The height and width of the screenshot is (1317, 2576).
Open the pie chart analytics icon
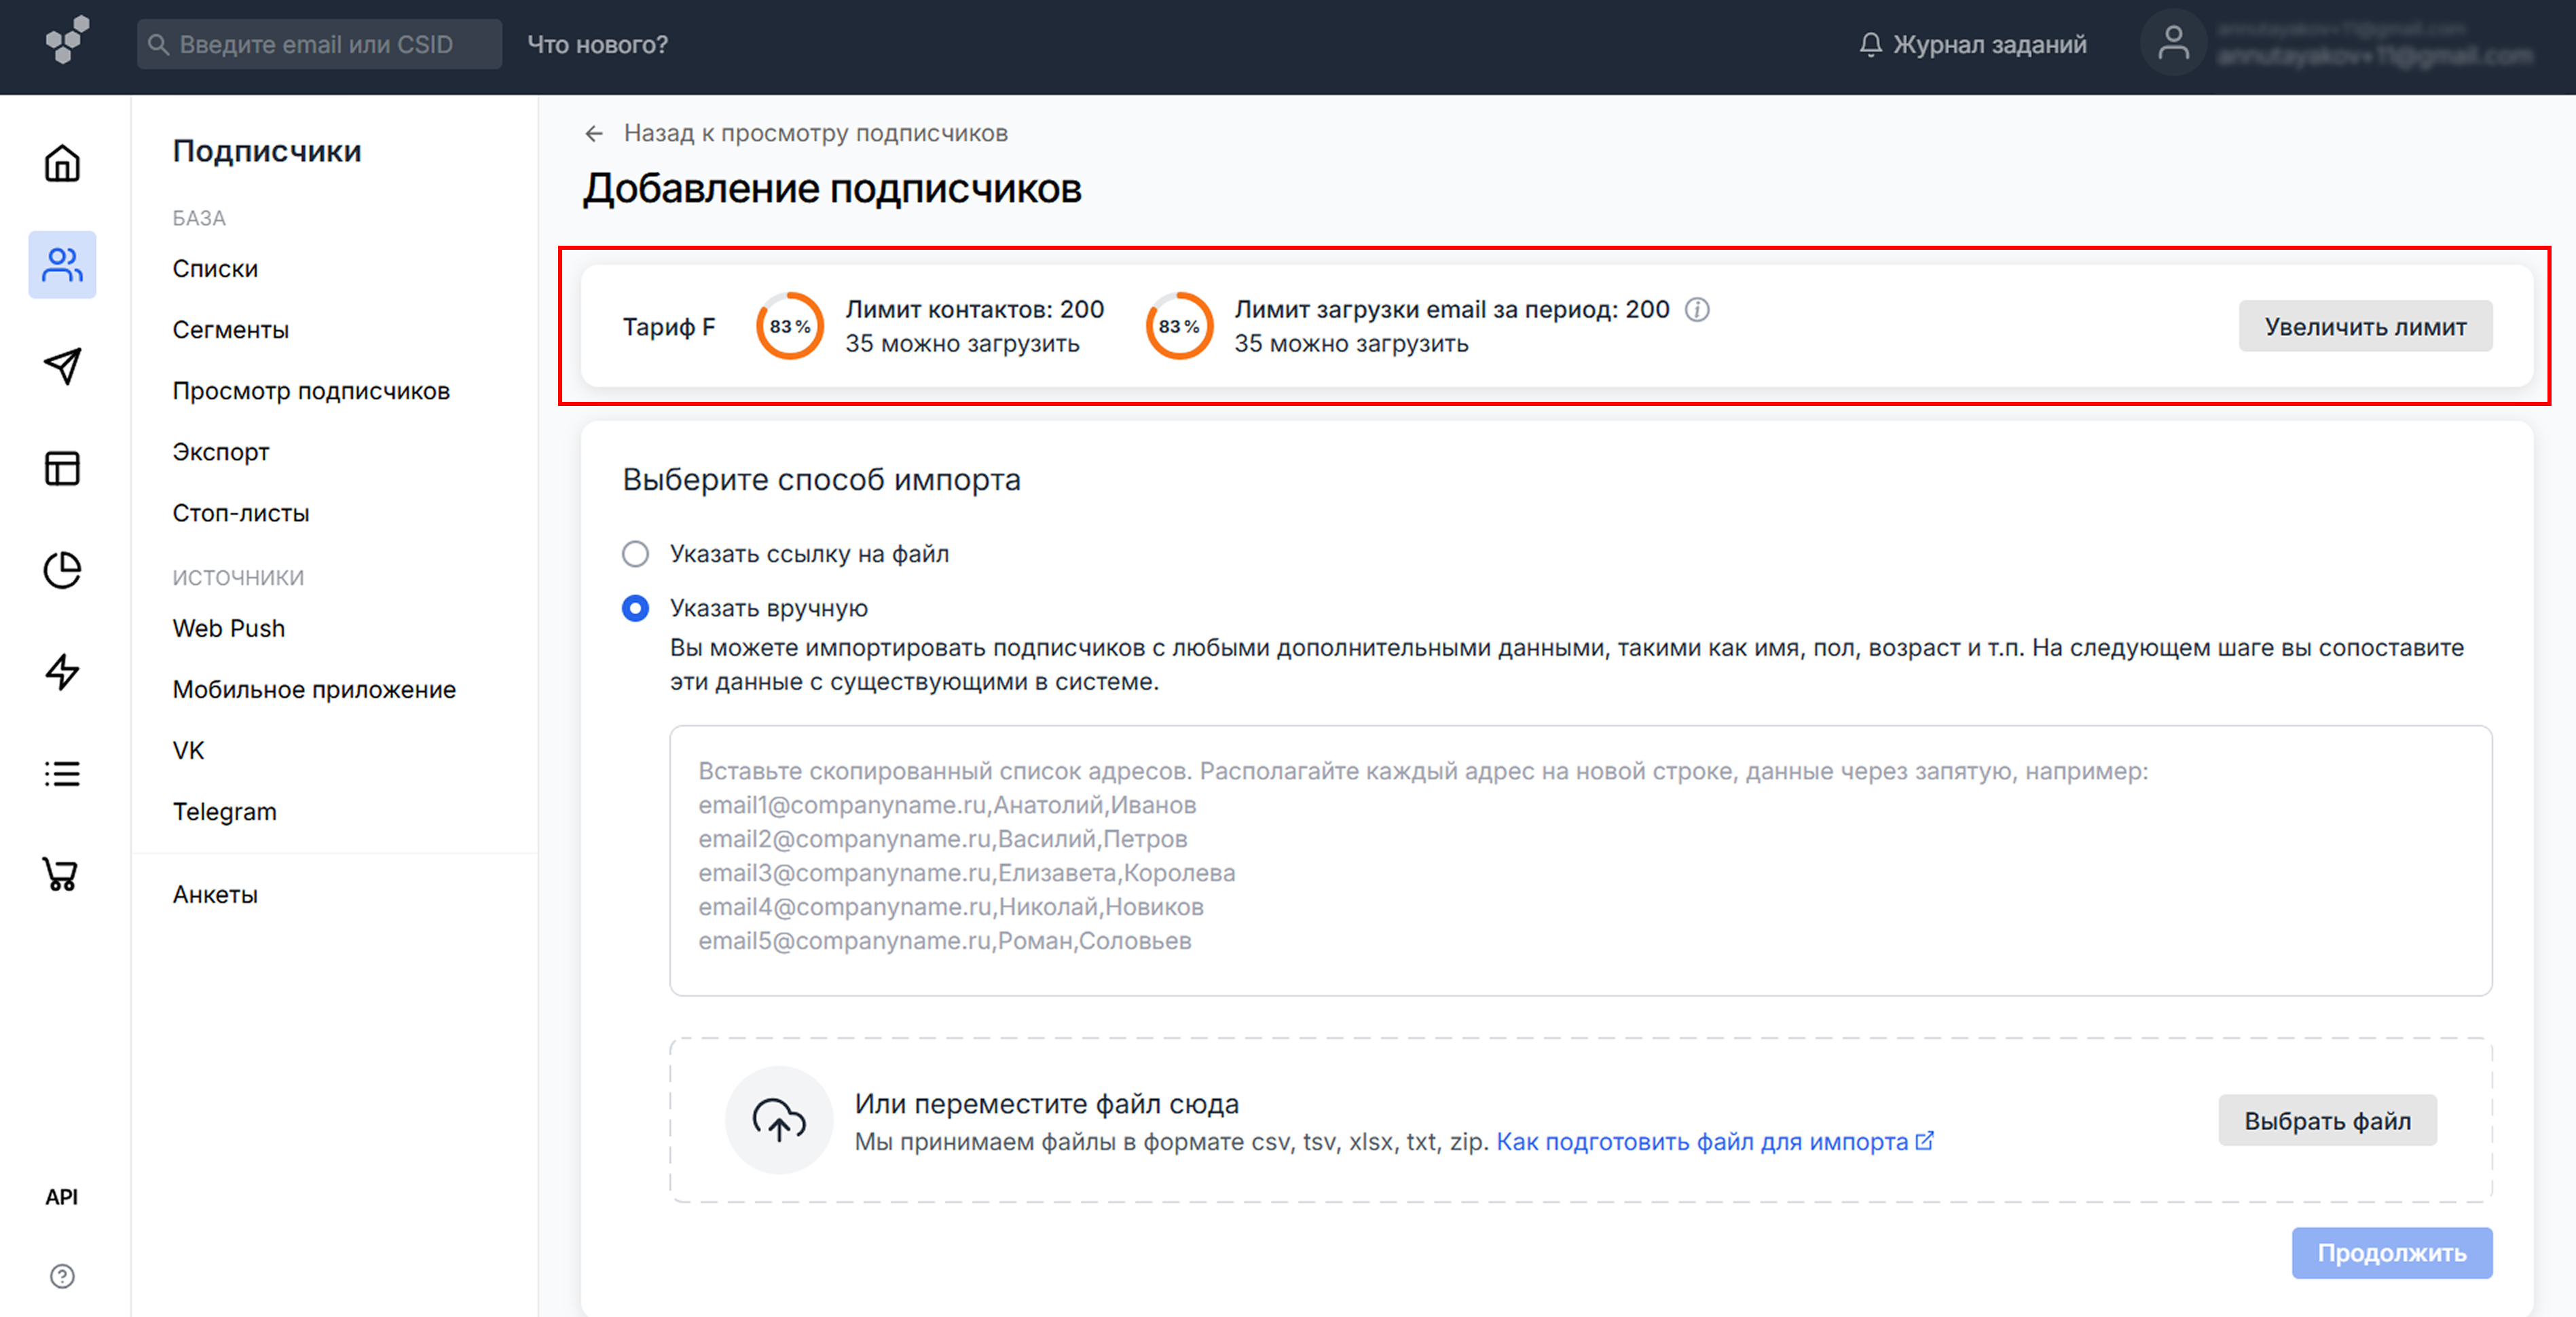click(62, 570)
